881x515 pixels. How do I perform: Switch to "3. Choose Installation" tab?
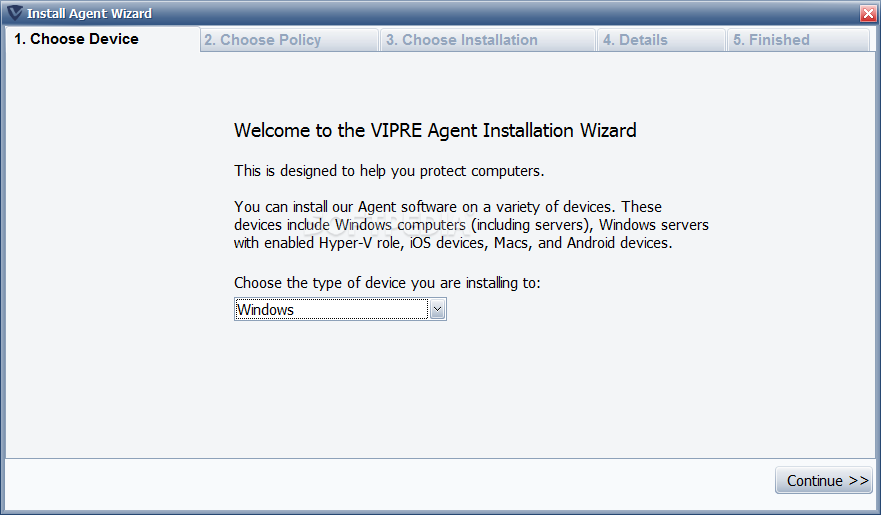tap(462, 40)
